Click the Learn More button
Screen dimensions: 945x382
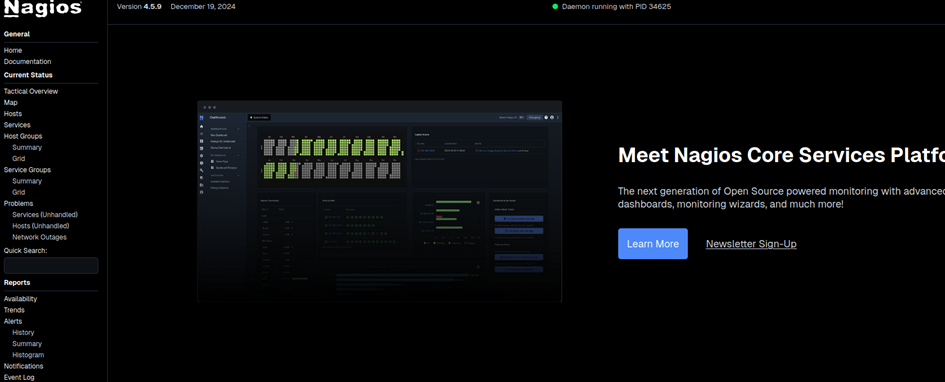(x=653, y=244)
